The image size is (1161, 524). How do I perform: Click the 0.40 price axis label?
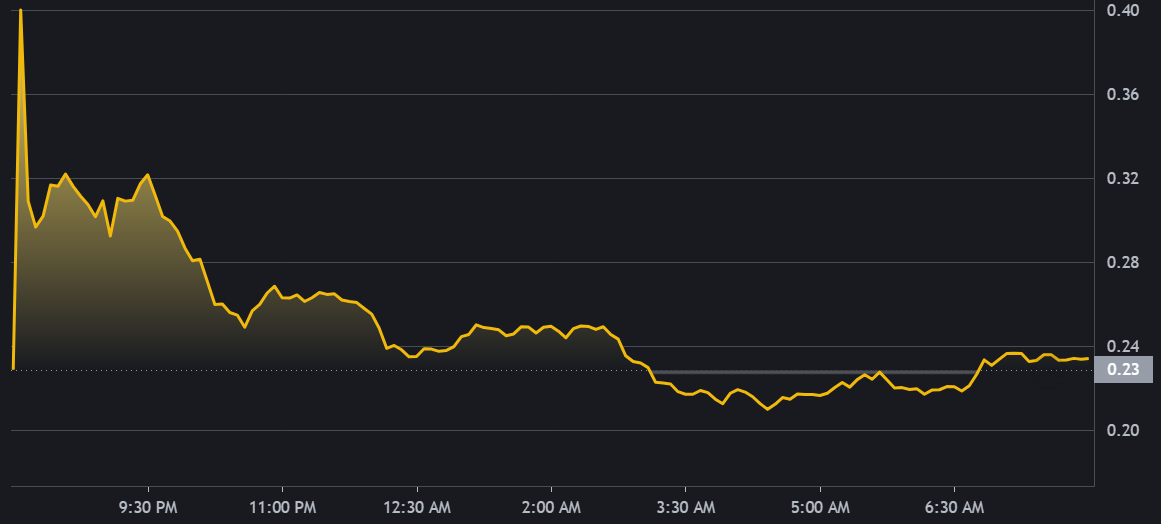1123,11
